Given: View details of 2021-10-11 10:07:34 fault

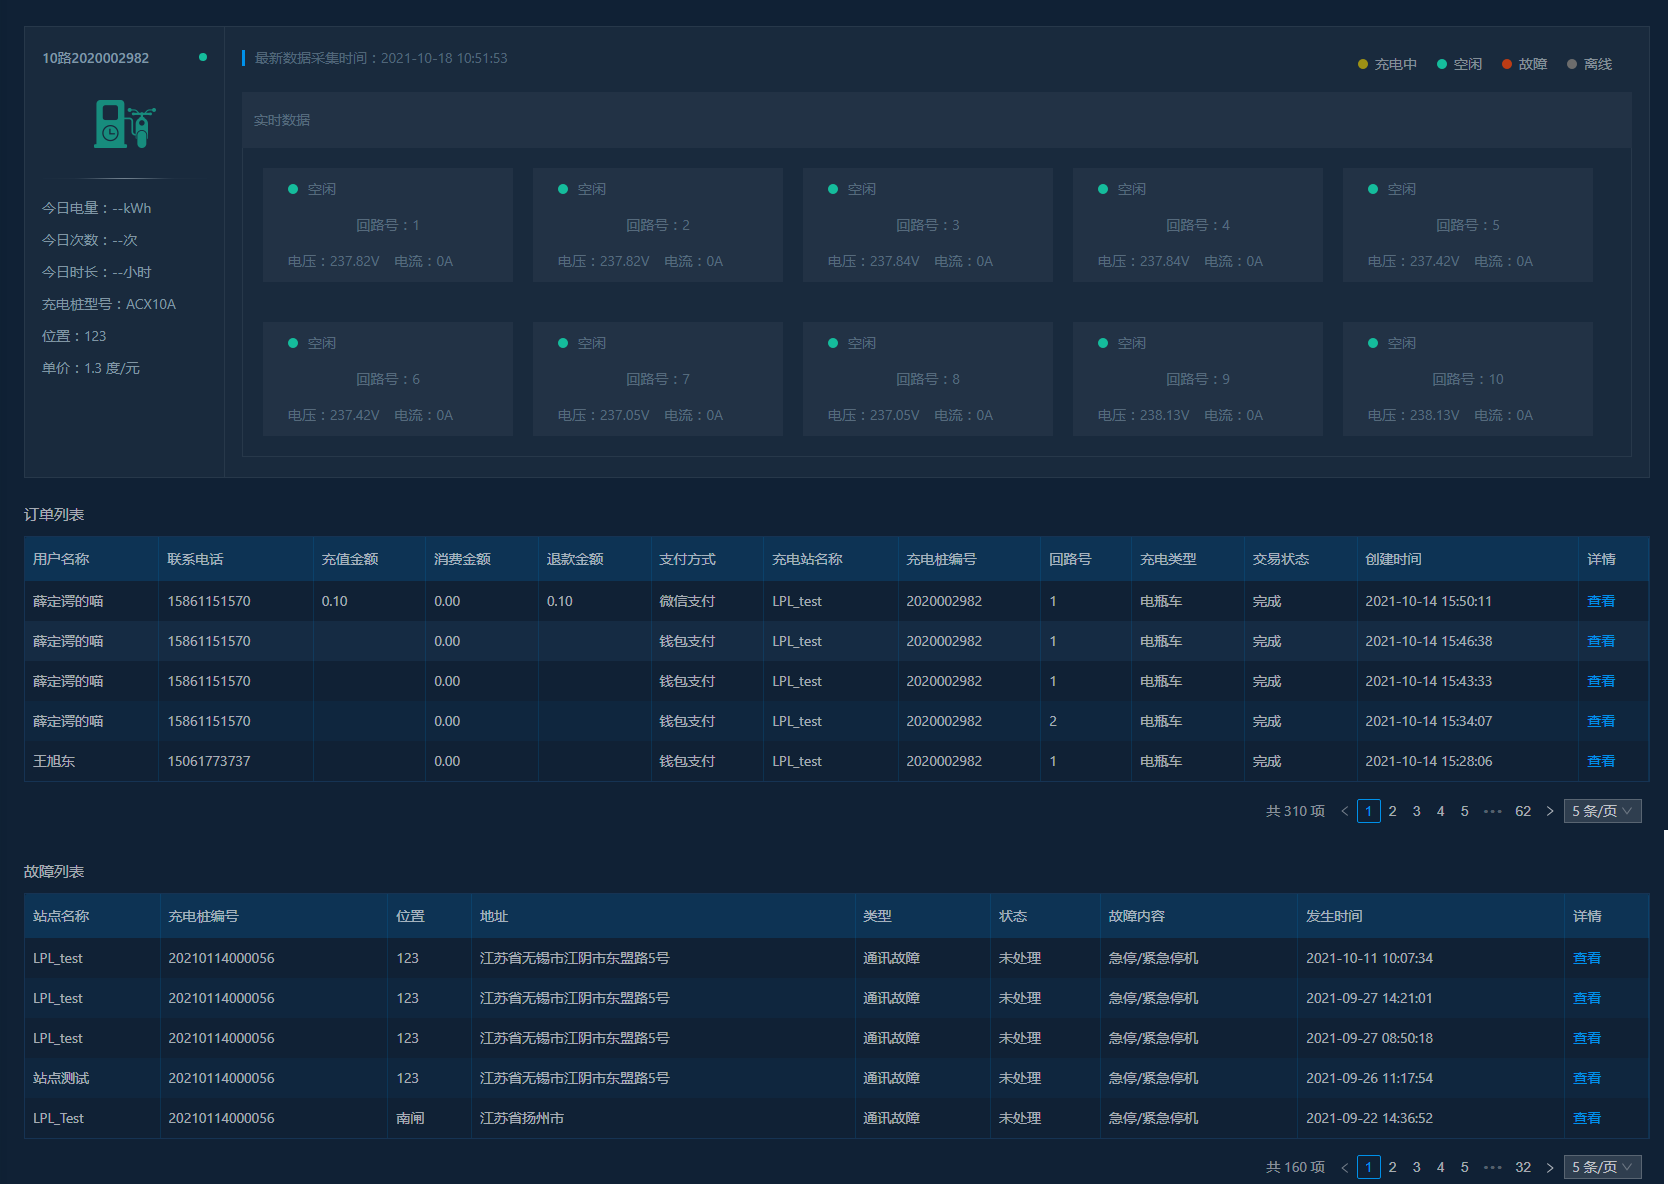Looking at the screenshot, I should 1586,958.
